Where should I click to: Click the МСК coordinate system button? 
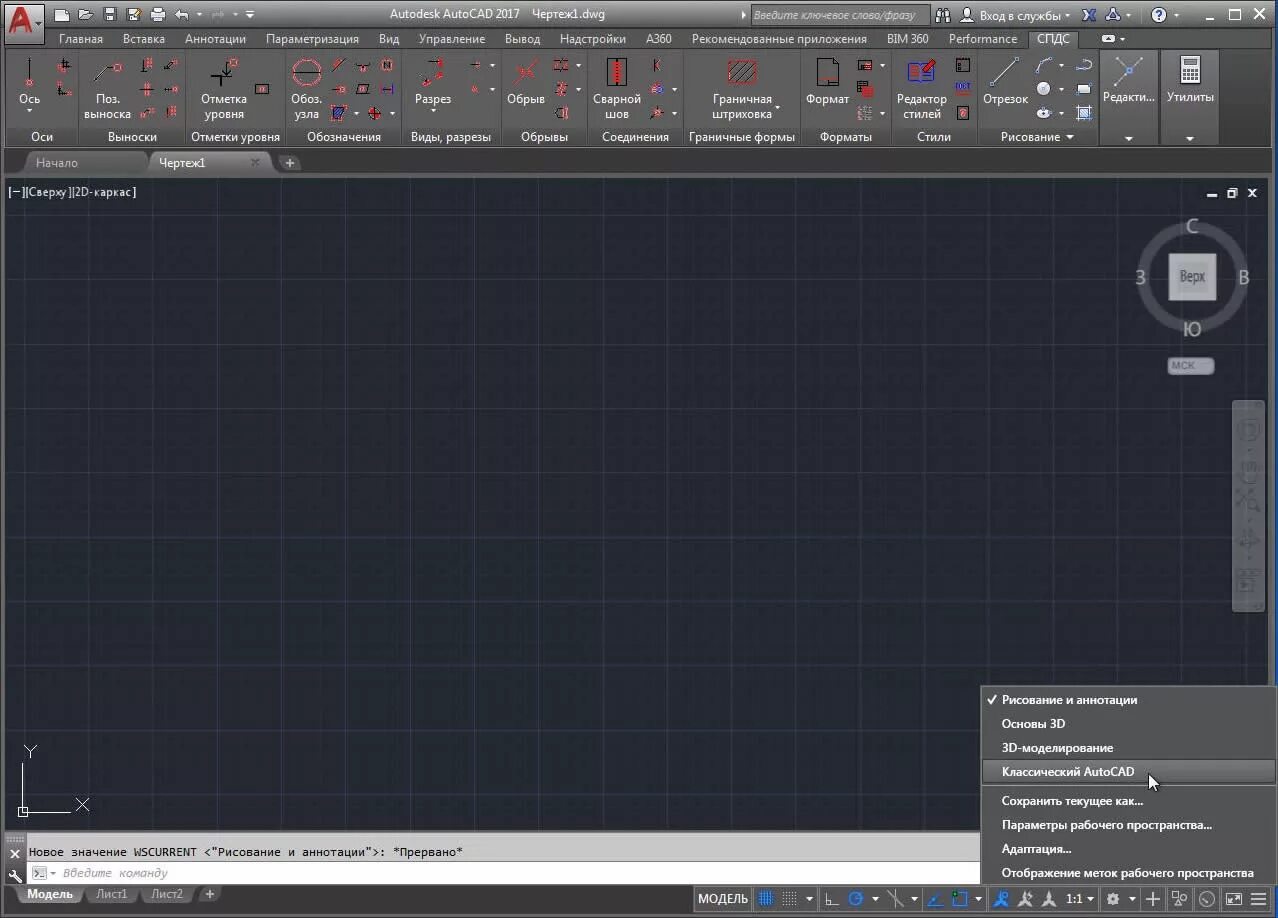click(x=1190, y=366)
